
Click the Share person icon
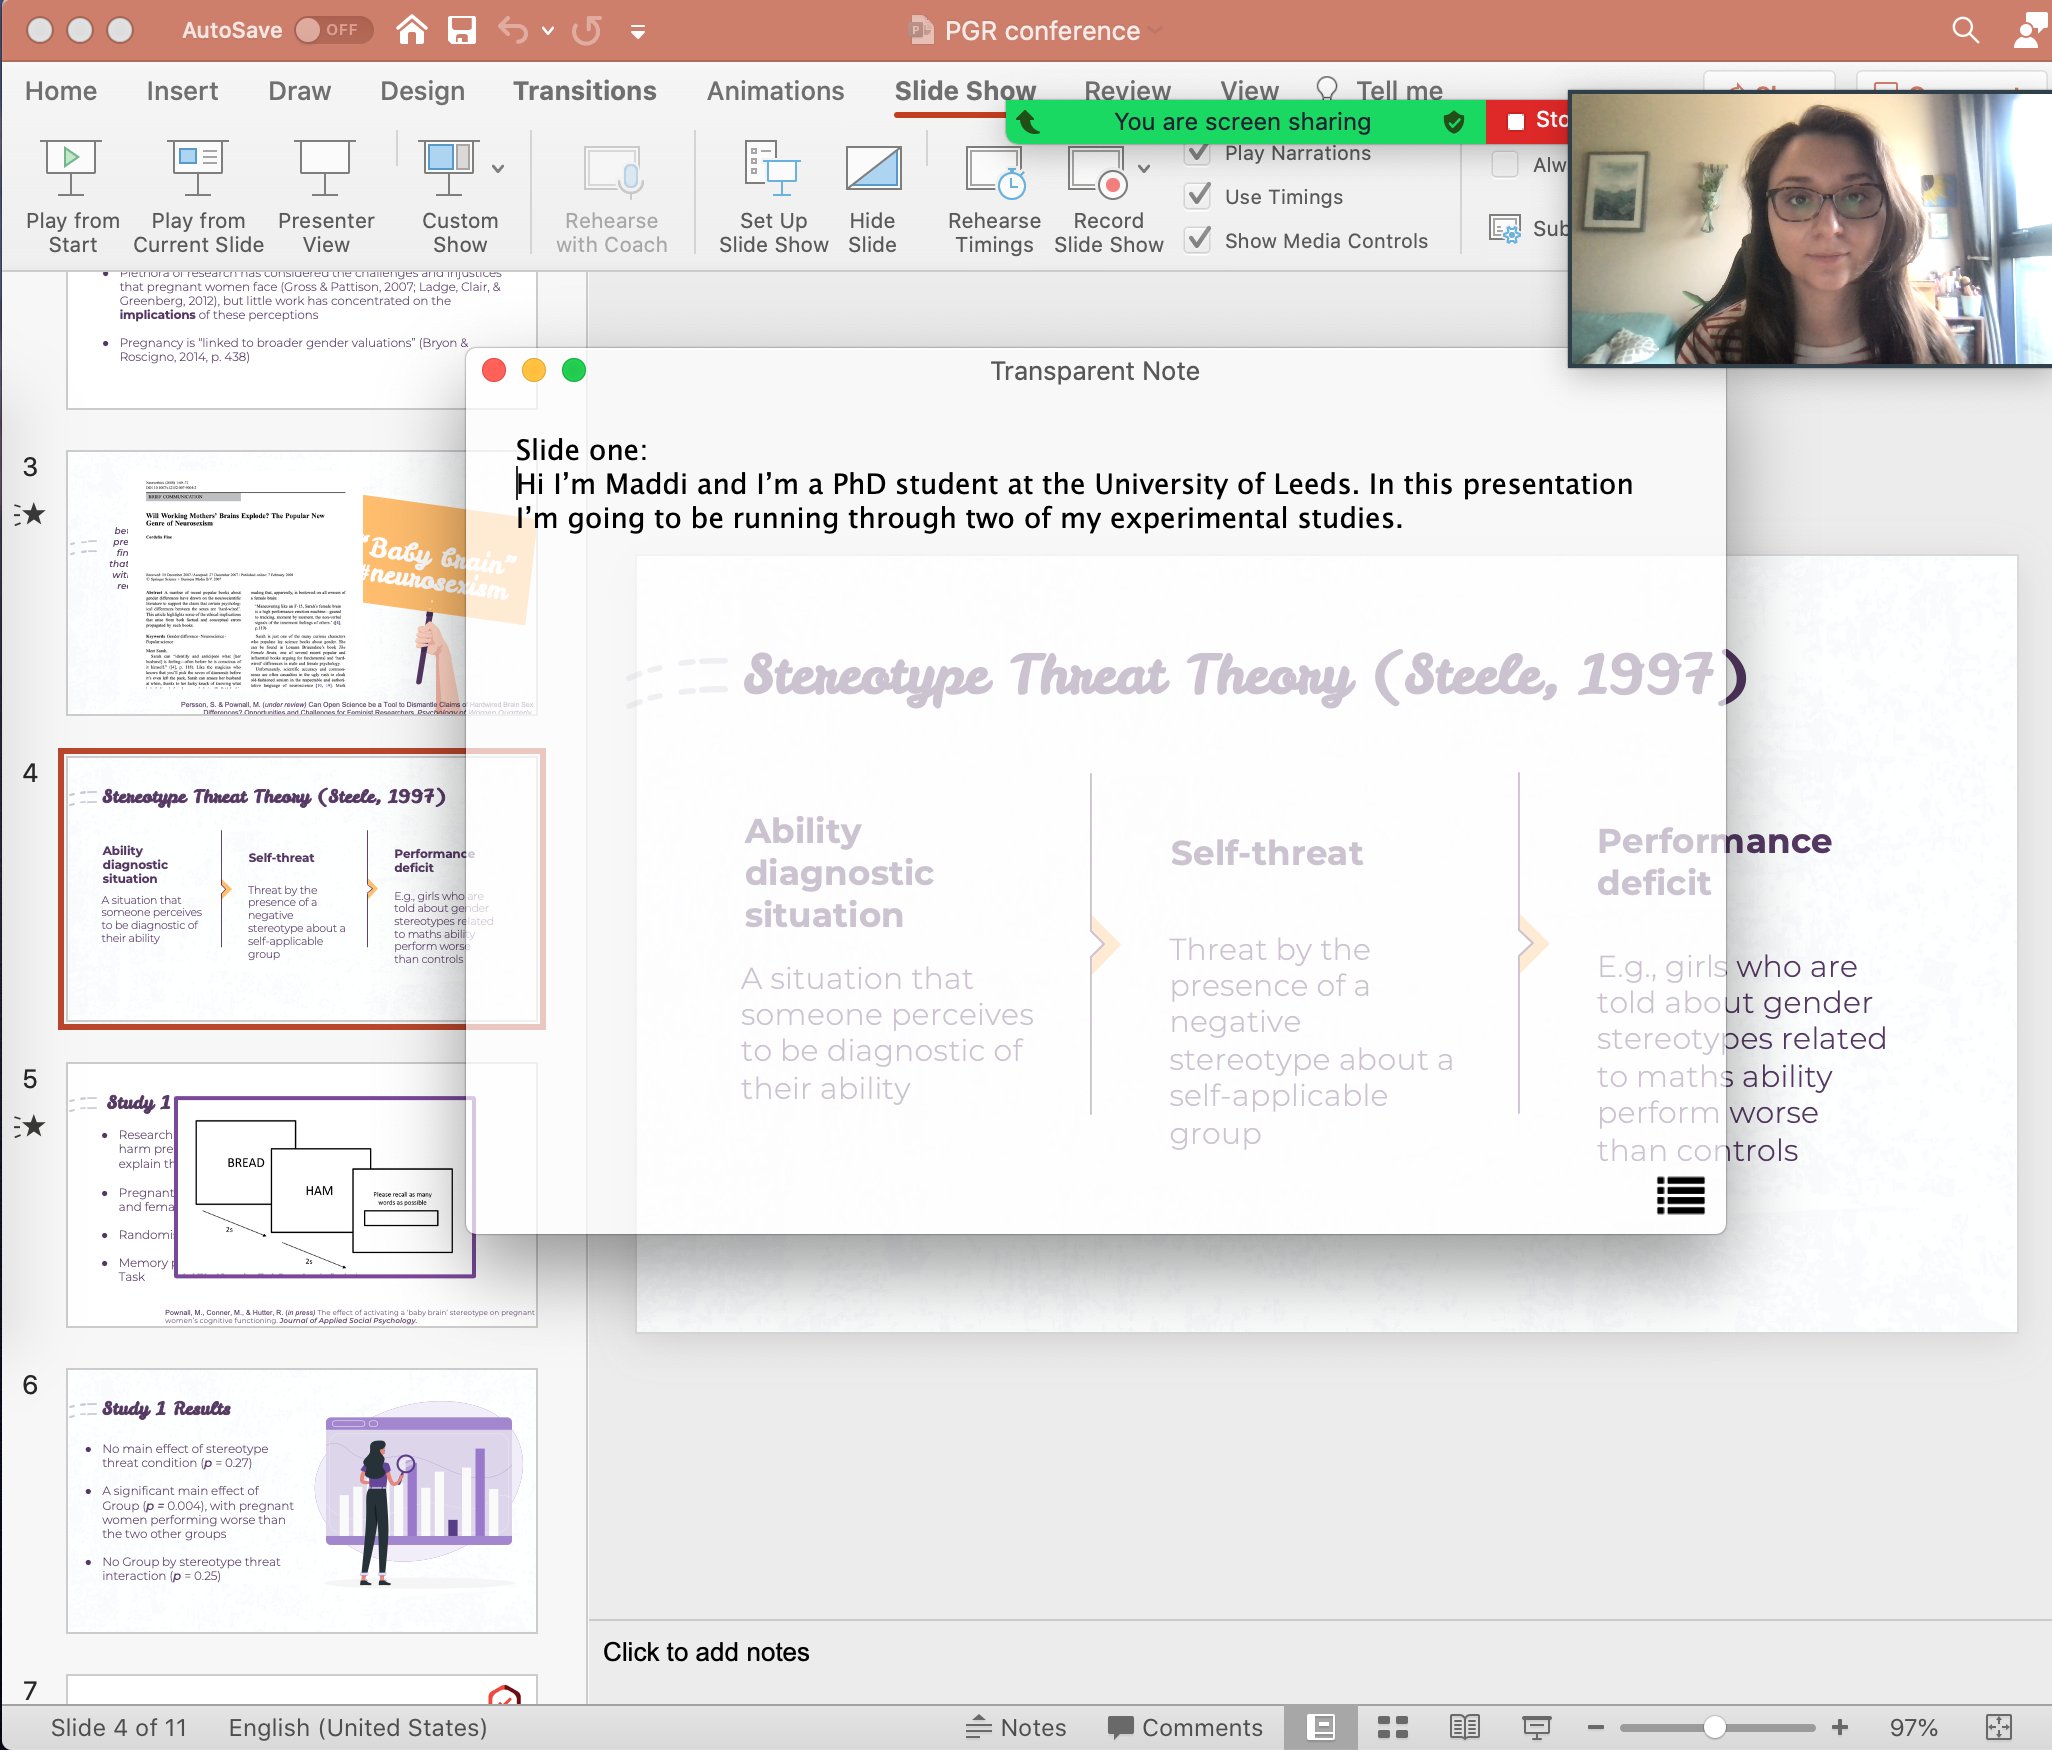(2031, 30)
